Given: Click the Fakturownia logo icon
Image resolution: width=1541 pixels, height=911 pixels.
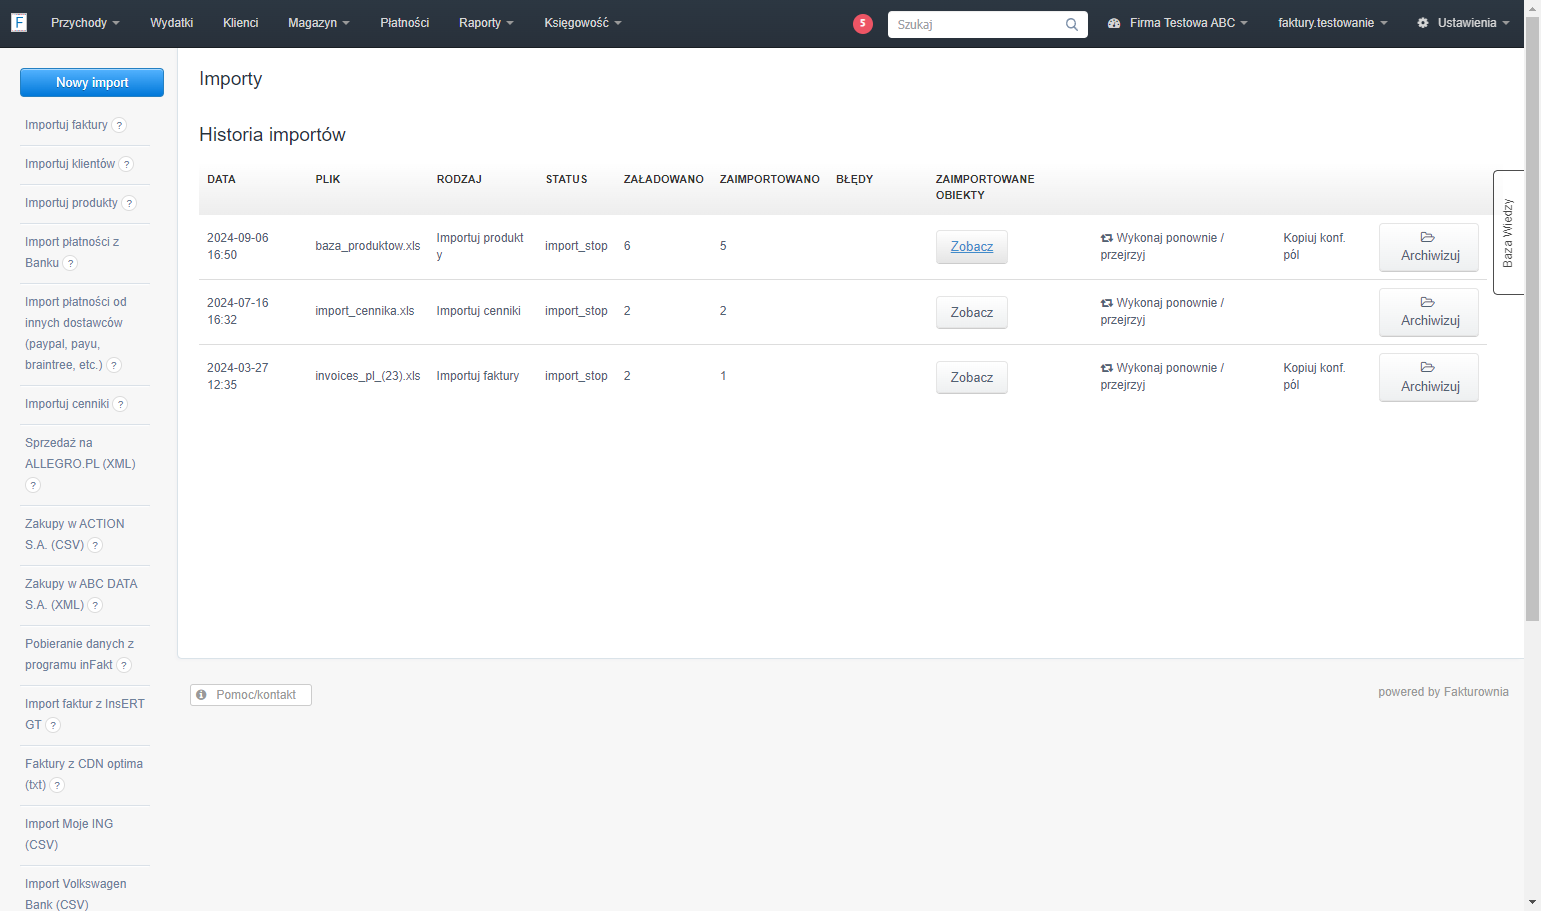Looking at the screenshot, I should (19, 22).
